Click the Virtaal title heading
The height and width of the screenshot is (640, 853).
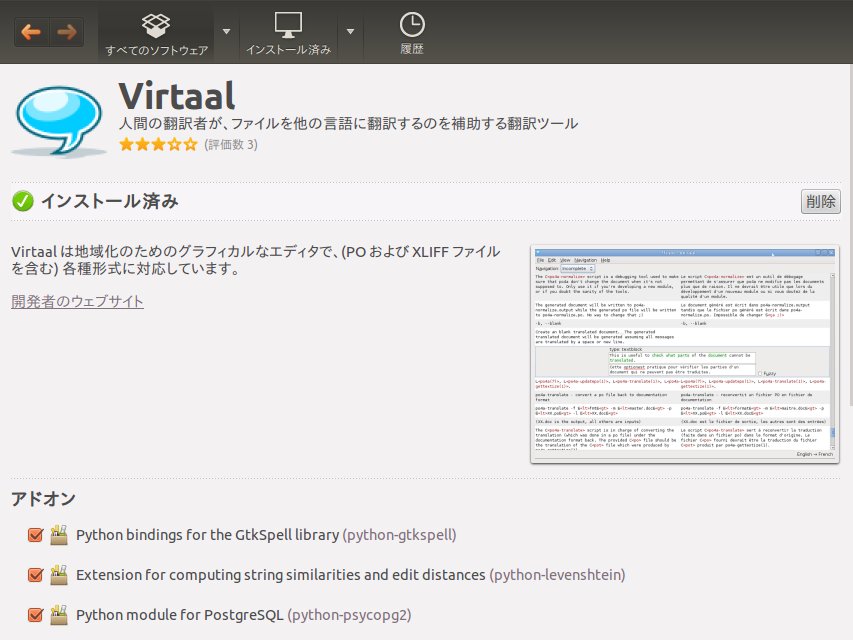coord(177,96)
